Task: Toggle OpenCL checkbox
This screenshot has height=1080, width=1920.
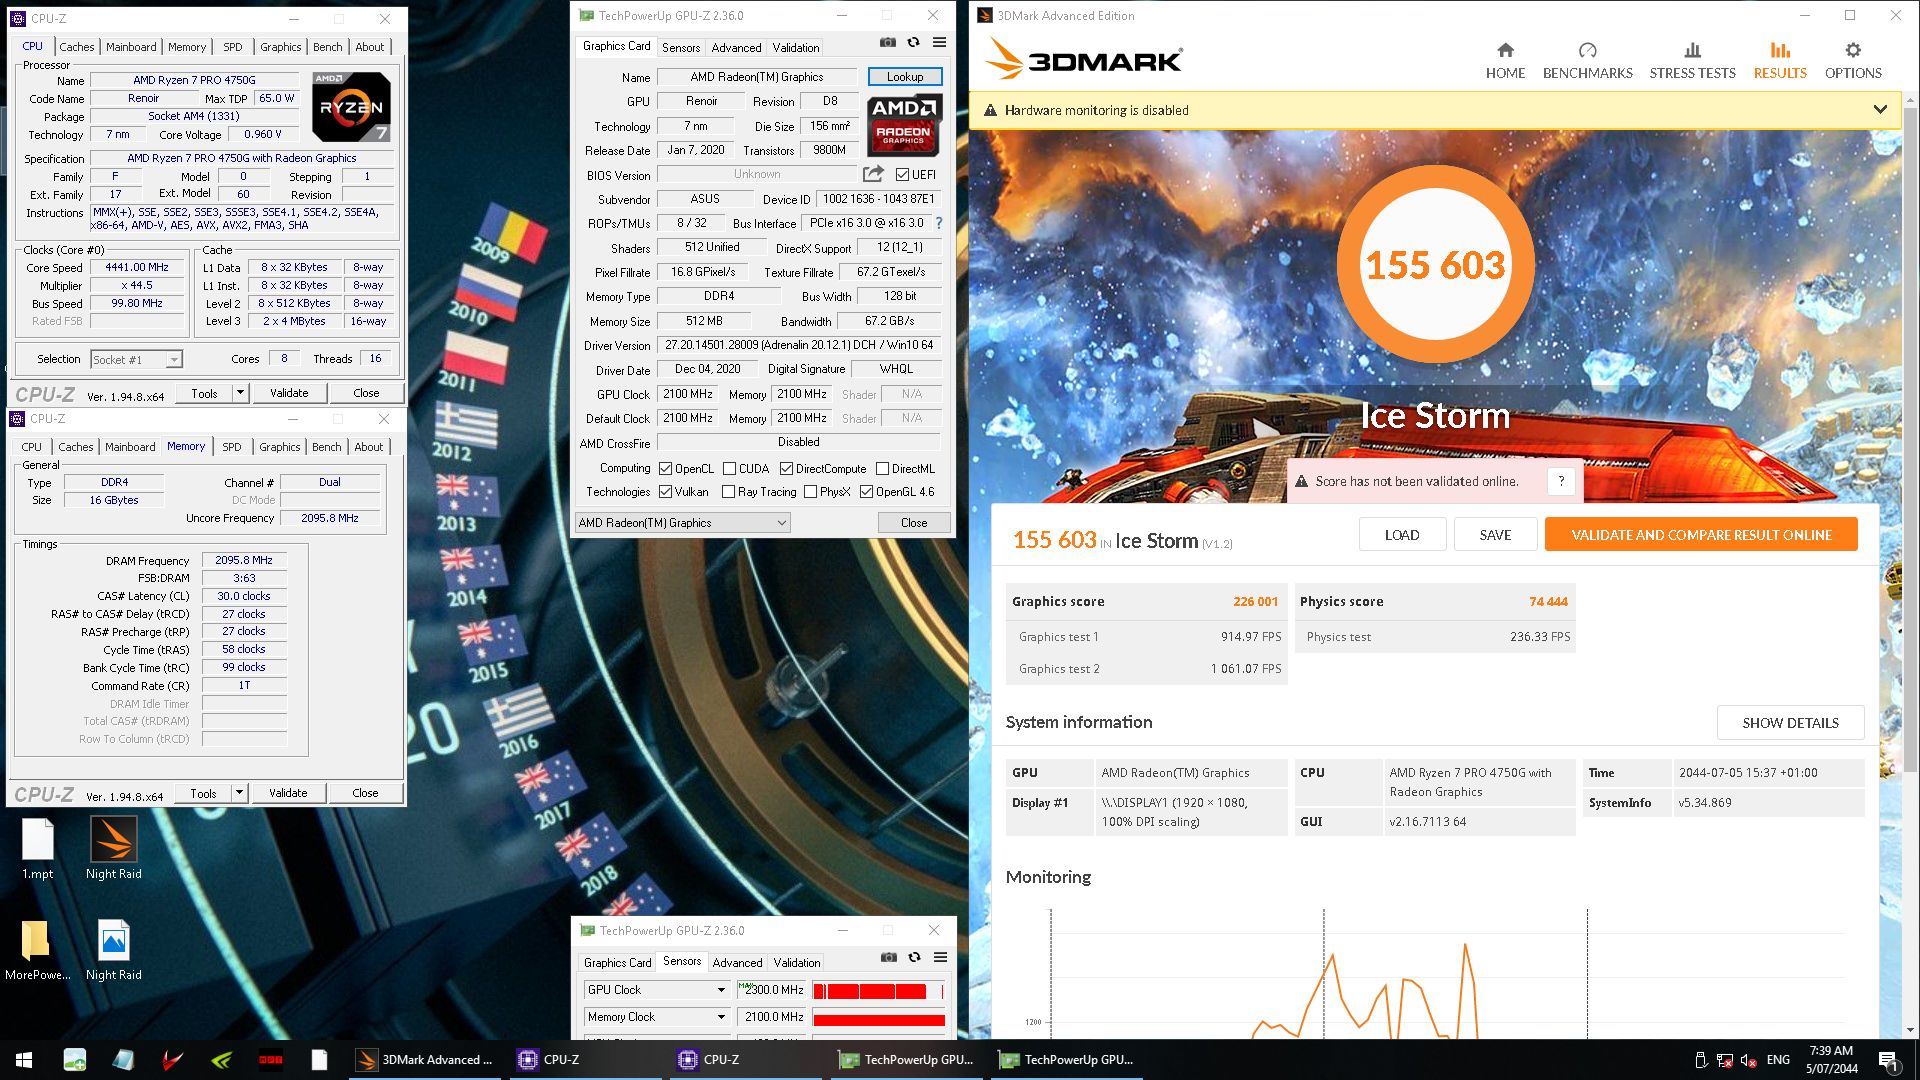Action: (x=665, y=469)
